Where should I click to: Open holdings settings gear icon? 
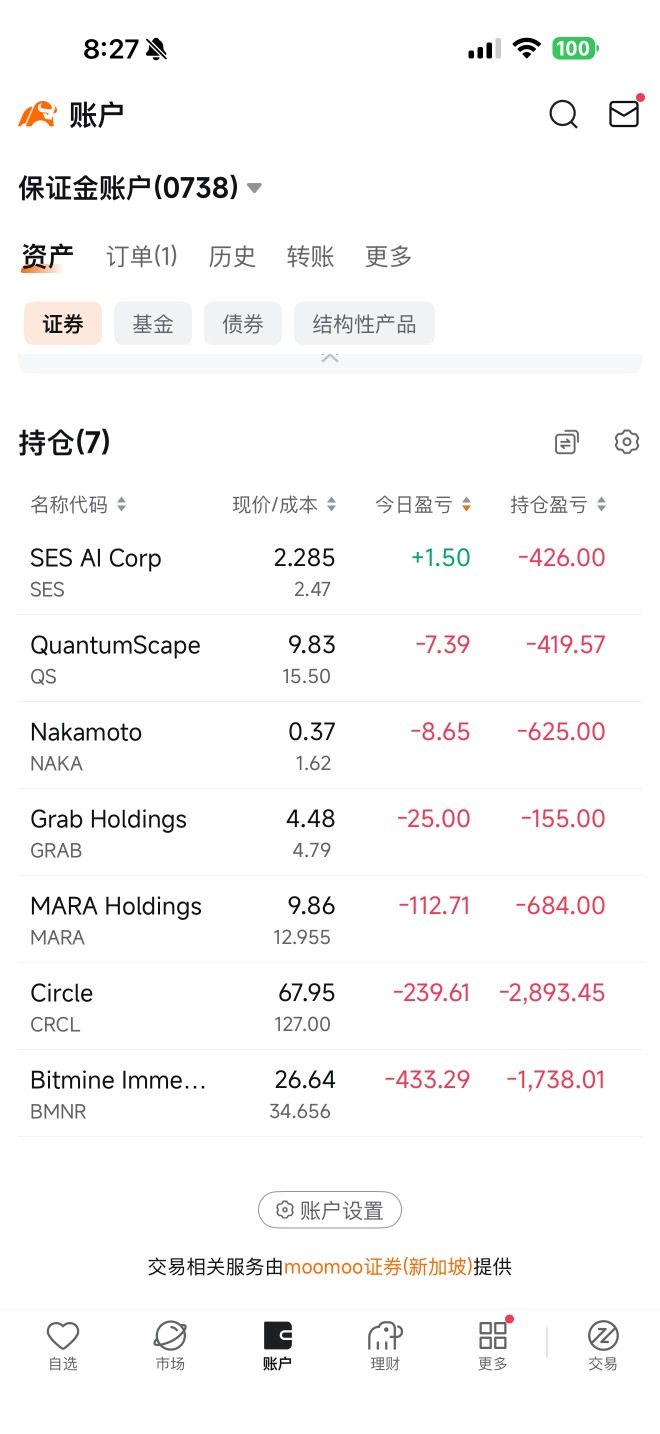pyautogui.click(x=627, y=442)
